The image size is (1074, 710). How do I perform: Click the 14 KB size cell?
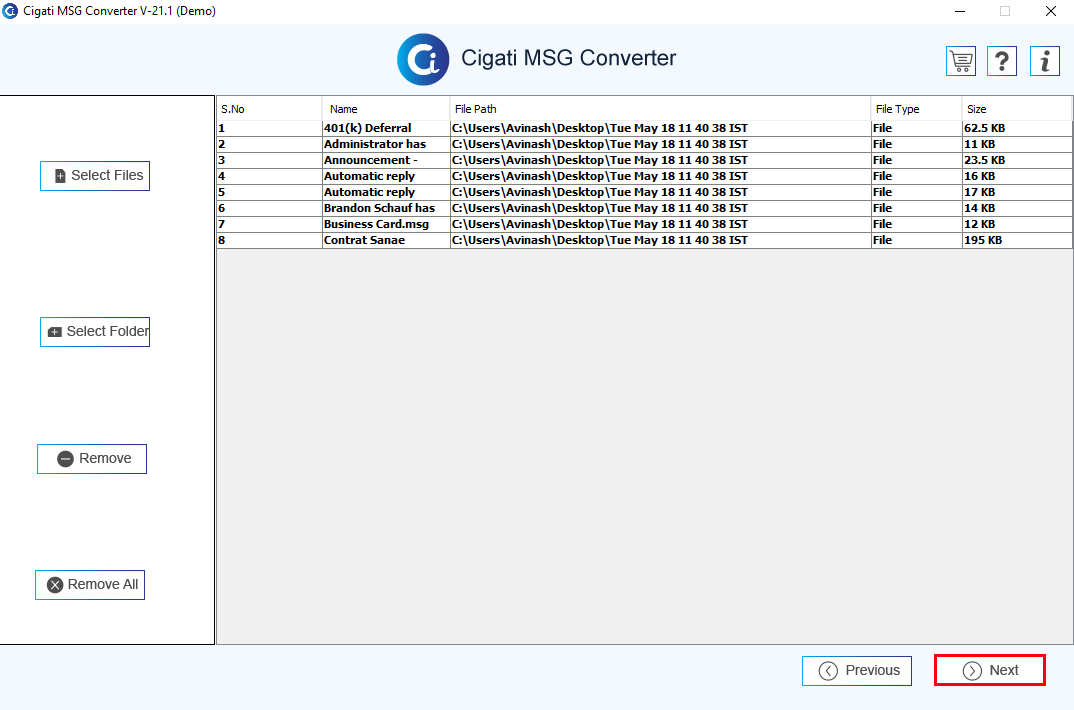[x=1017, y=208]
